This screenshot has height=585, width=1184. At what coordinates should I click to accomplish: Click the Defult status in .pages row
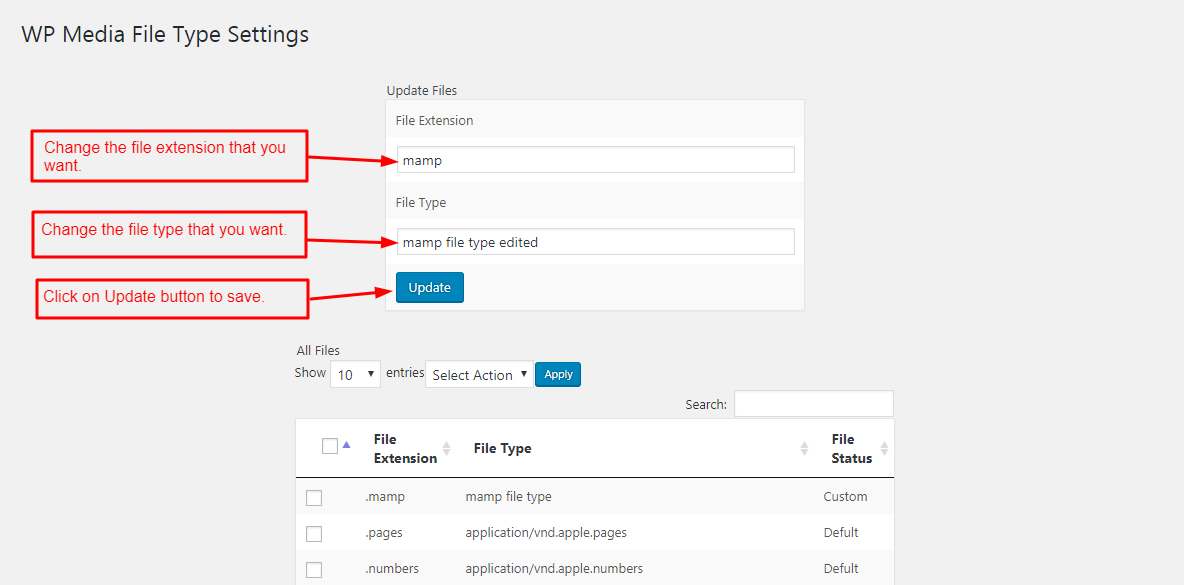[x=841, y=532]
